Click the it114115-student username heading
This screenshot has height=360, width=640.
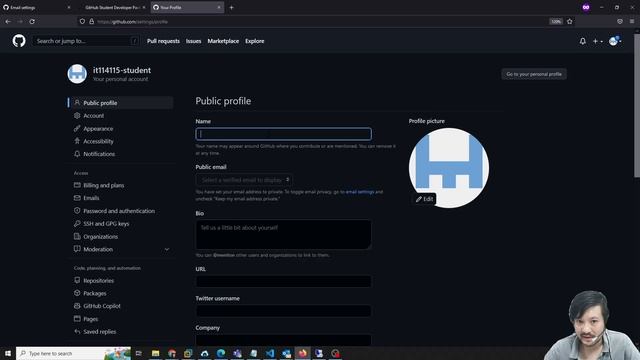point(122,70)
